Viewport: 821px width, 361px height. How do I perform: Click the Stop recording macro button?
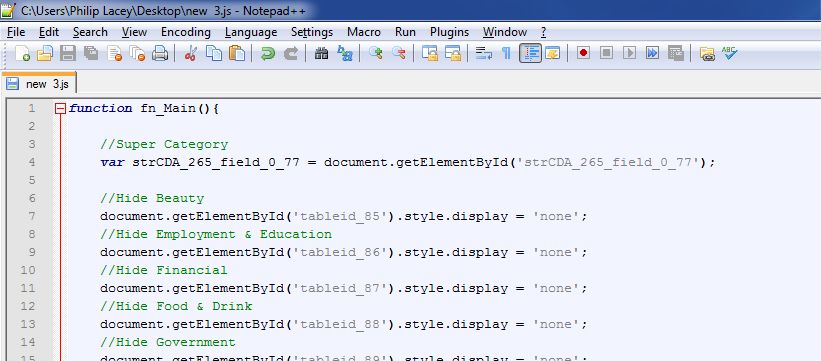click(x=606, y=53)
